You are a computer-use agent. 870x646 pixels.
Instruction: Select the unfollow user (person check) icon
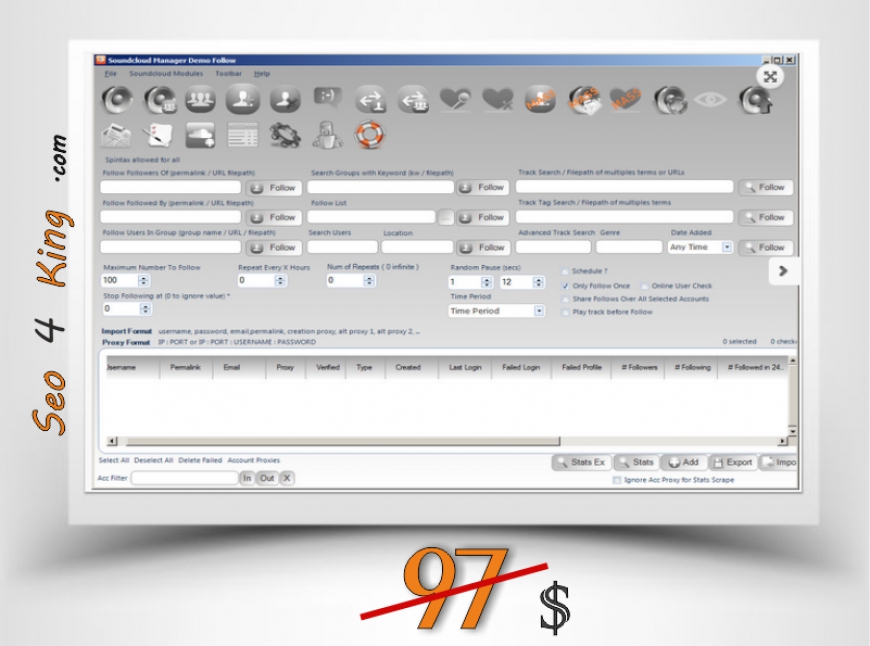click(x=285, y=100)
